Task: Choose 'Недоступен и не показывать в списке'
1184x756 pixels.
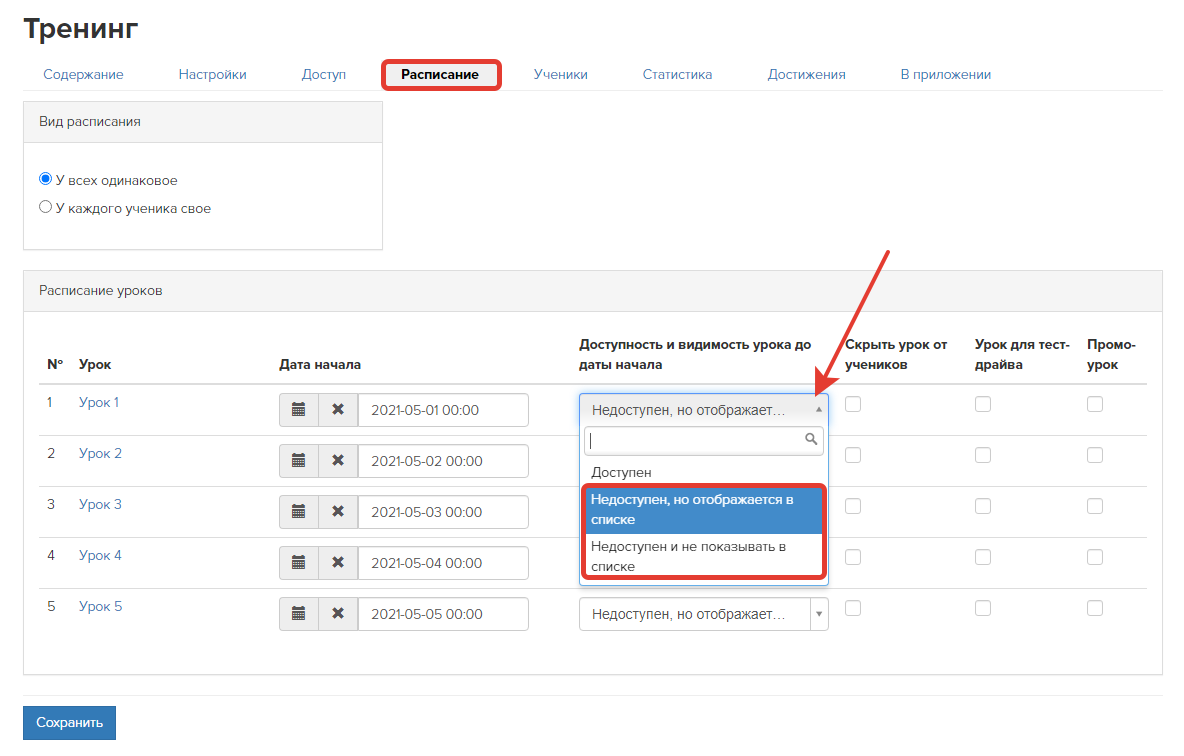Action: tap(704, 557)
